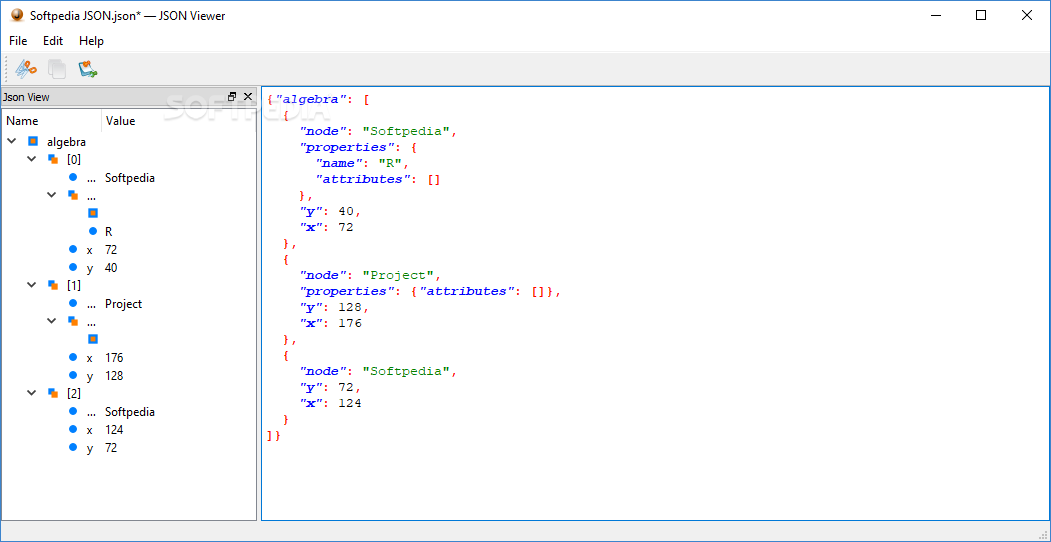Click the closing ]} line in editor
The image size is (1051, 542).
point(273,435)
